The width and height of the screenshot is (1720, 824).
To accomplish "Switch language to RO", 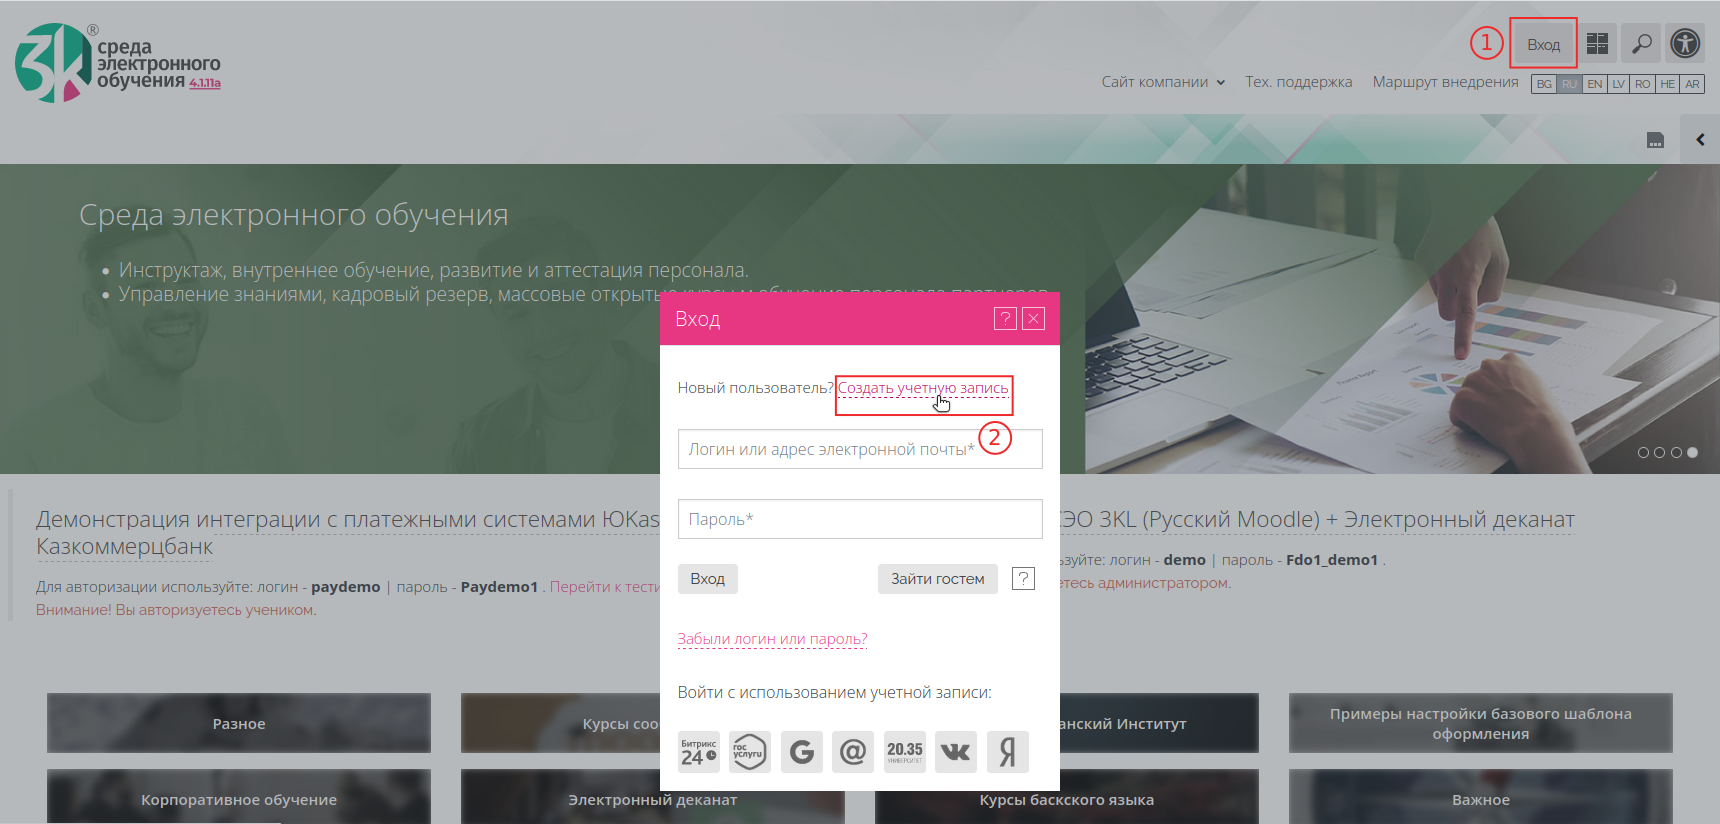I will pos(1642,84).
